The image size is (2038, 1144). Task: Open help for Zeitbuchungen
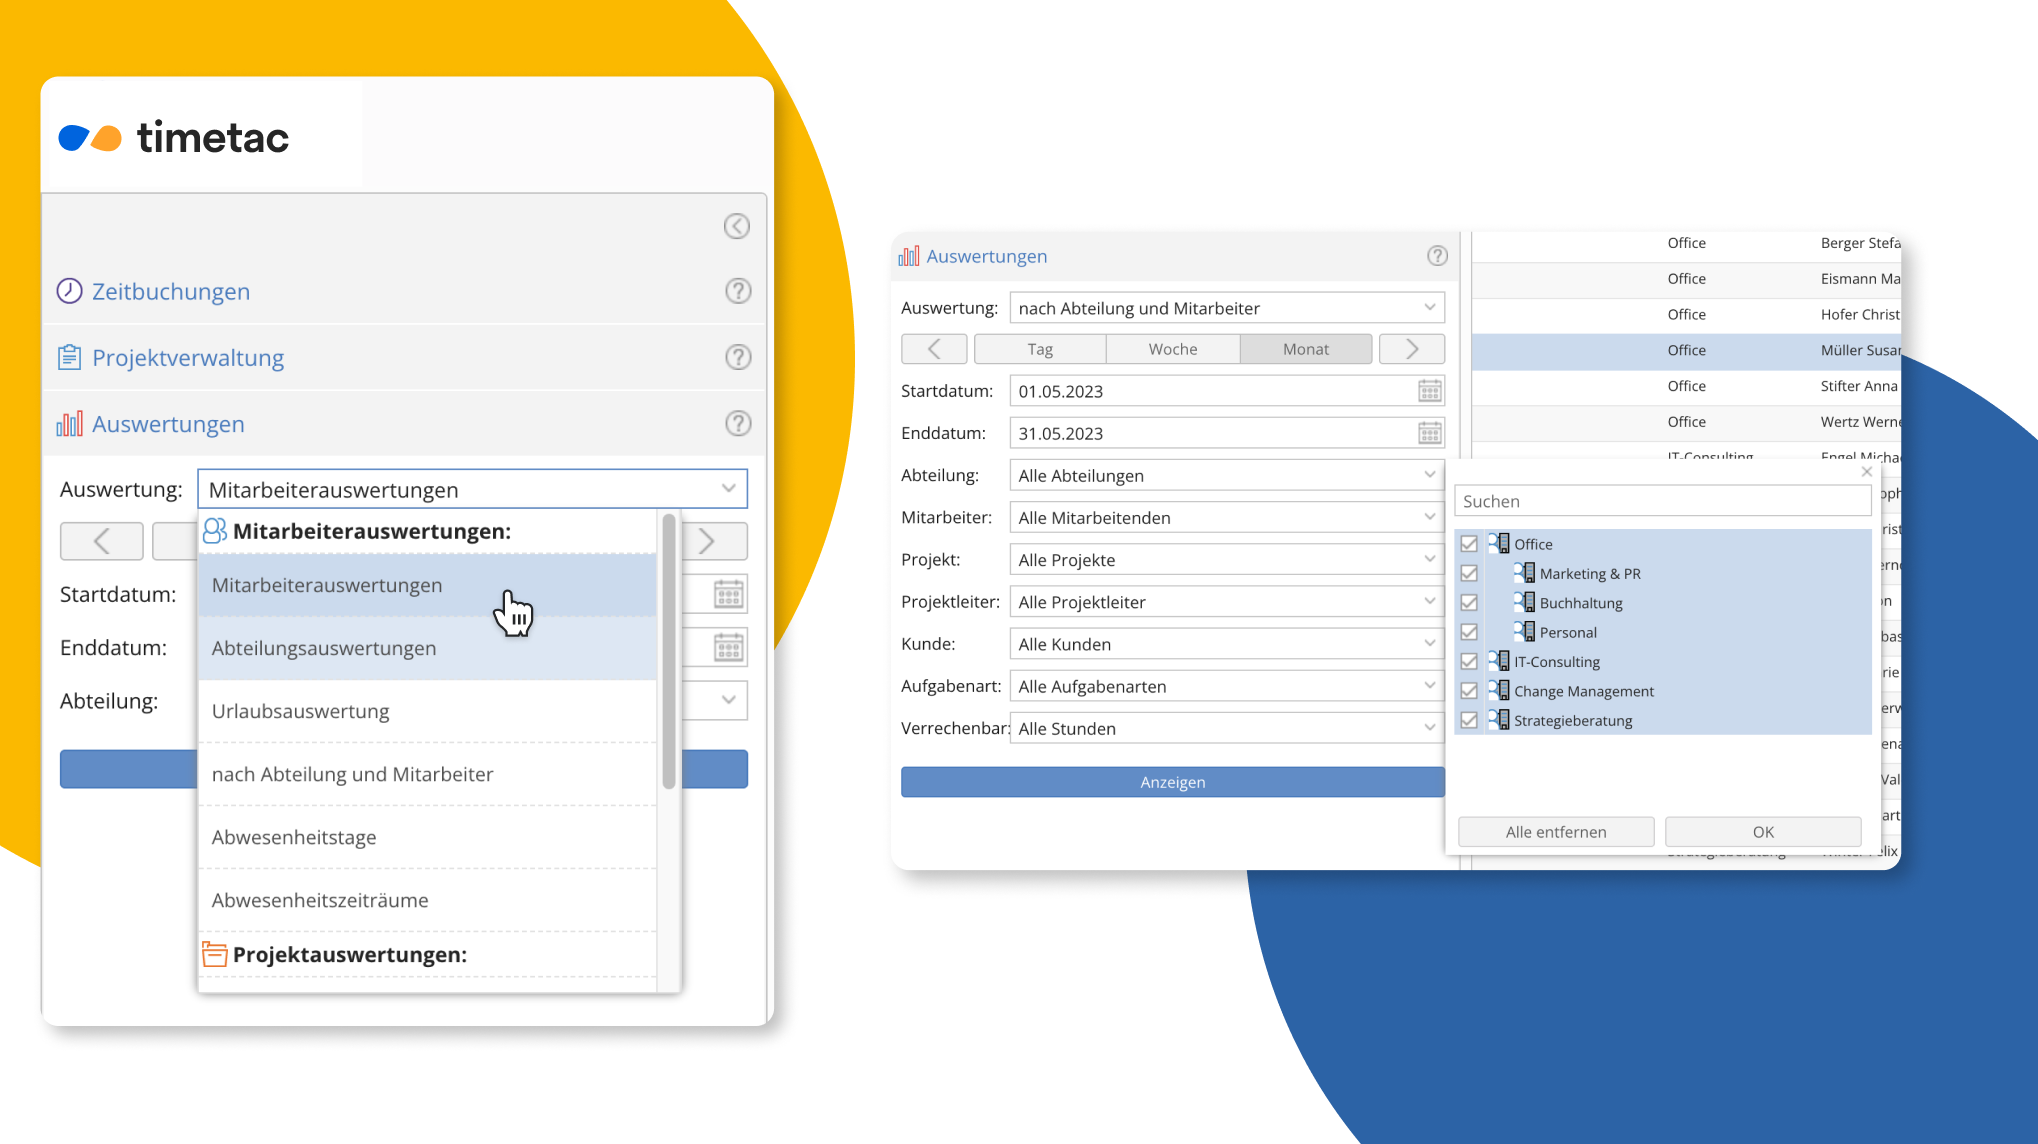[x=738, y=291]
